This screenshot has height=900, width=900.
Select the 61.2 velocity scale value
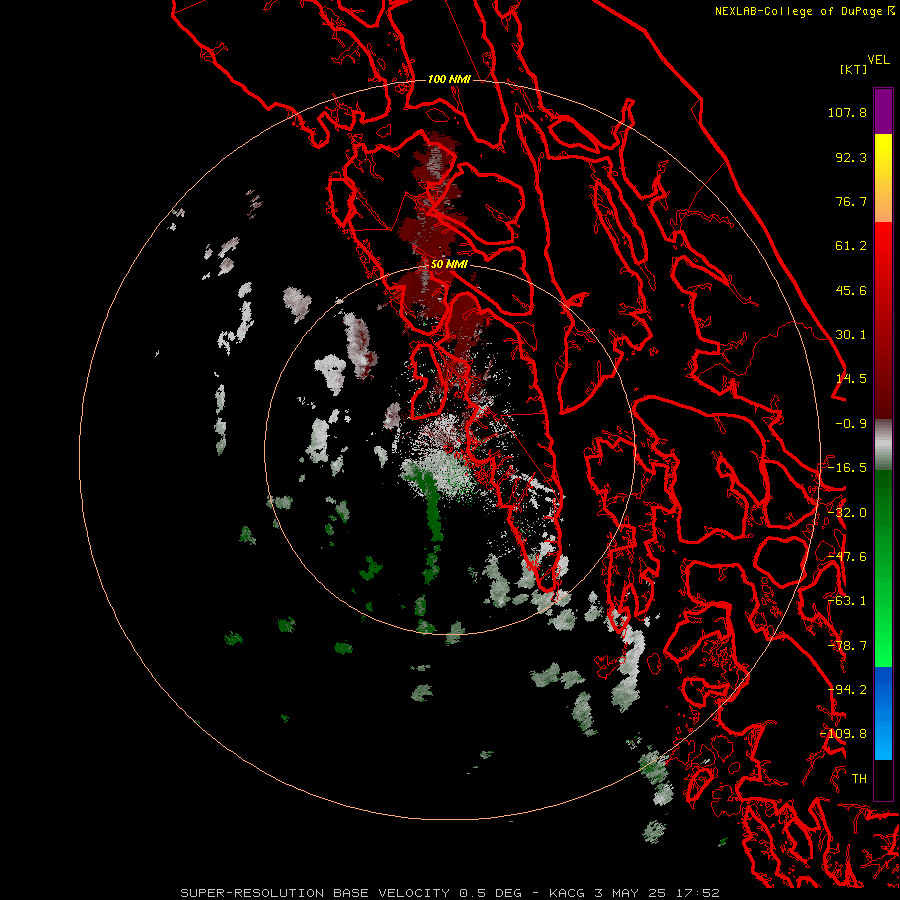tap(851, 246)
